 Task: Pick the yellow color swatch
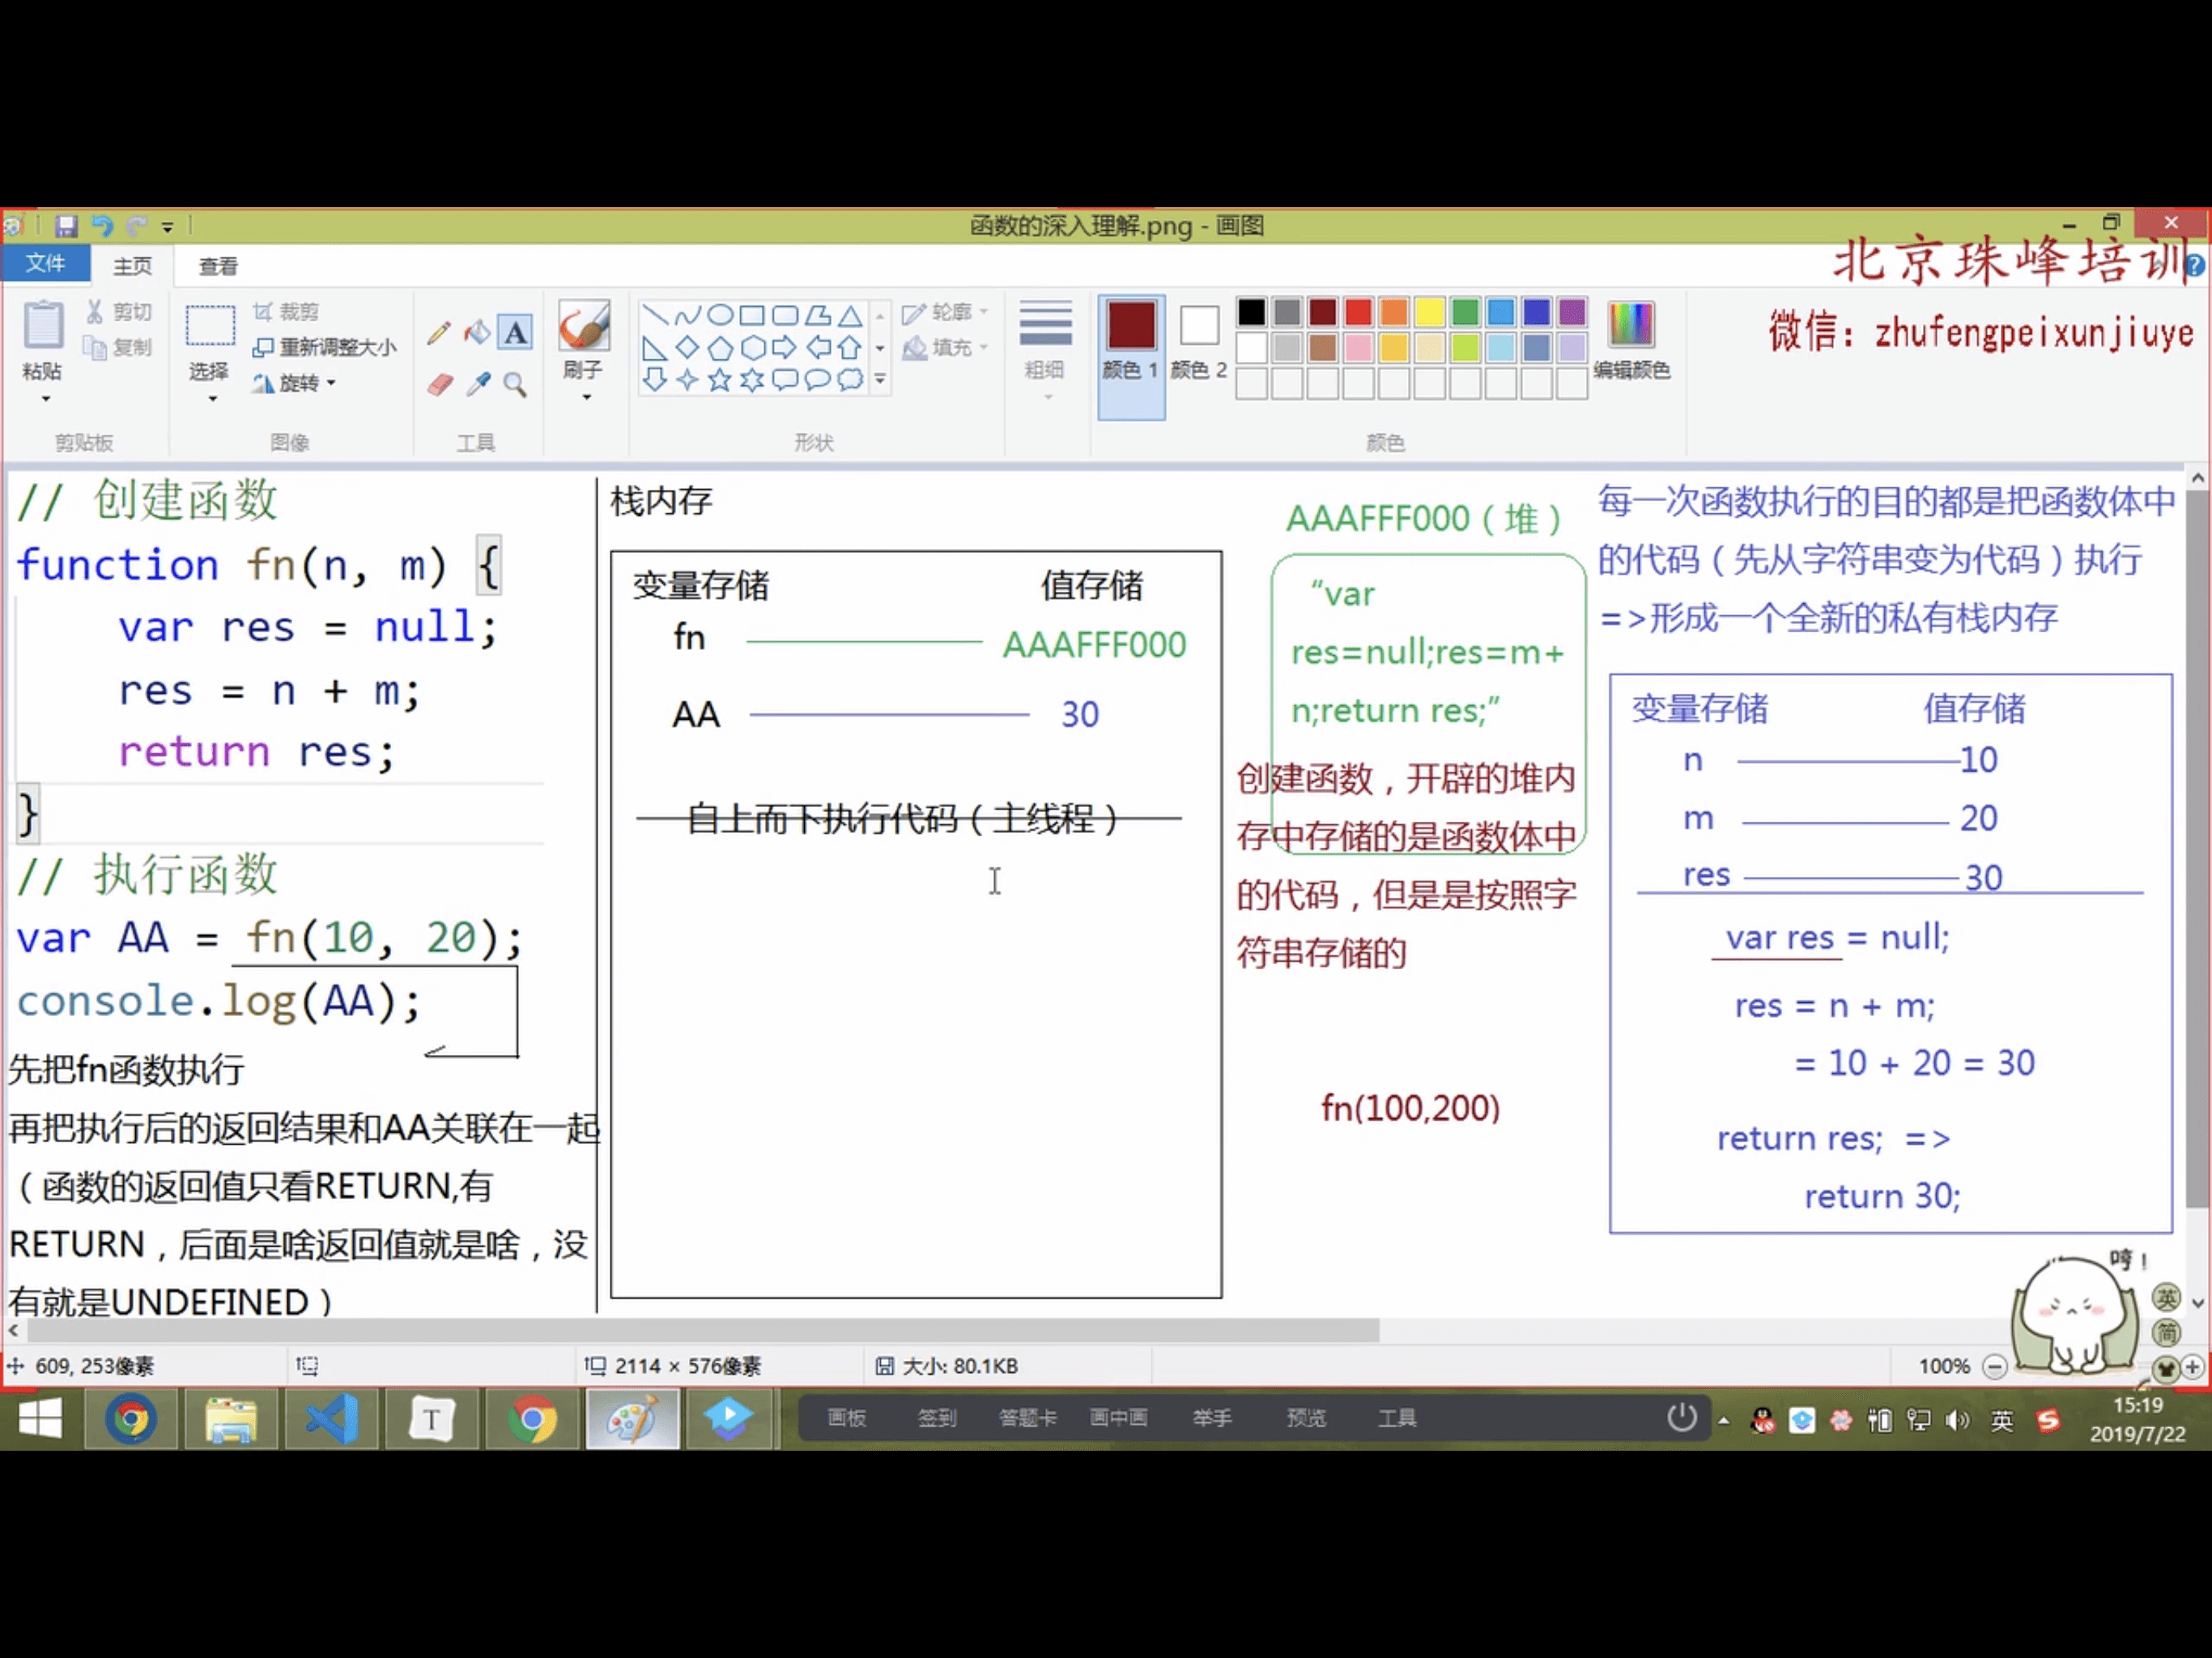coord(1429,312)
